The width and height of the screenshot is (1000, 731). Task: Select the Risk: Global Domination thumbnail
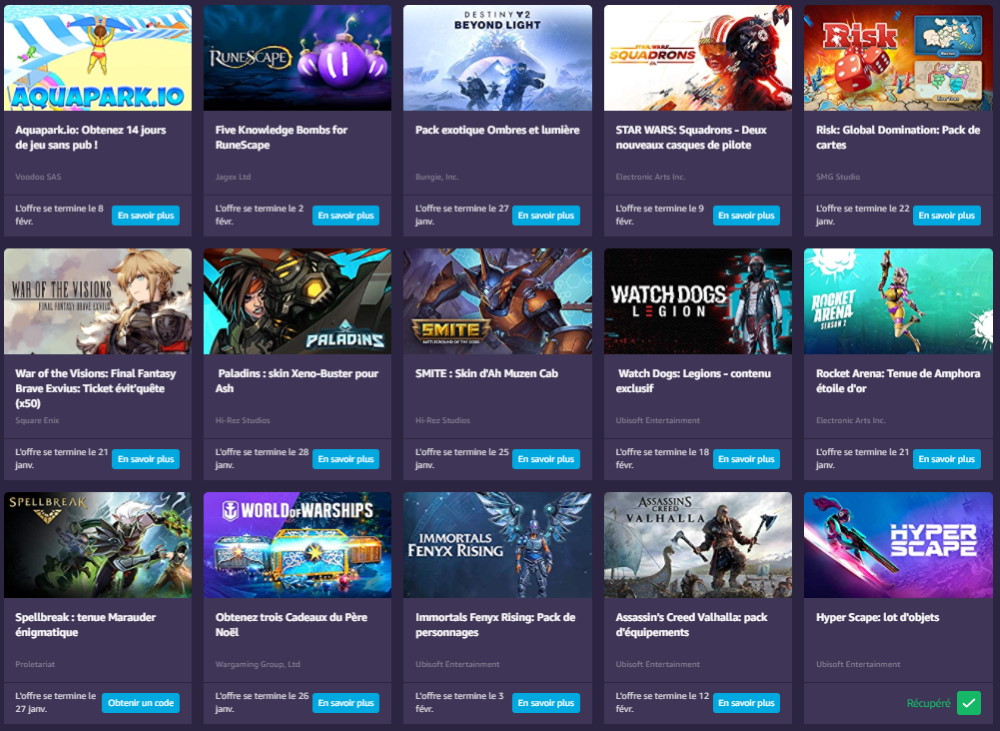tap(897, 57)
